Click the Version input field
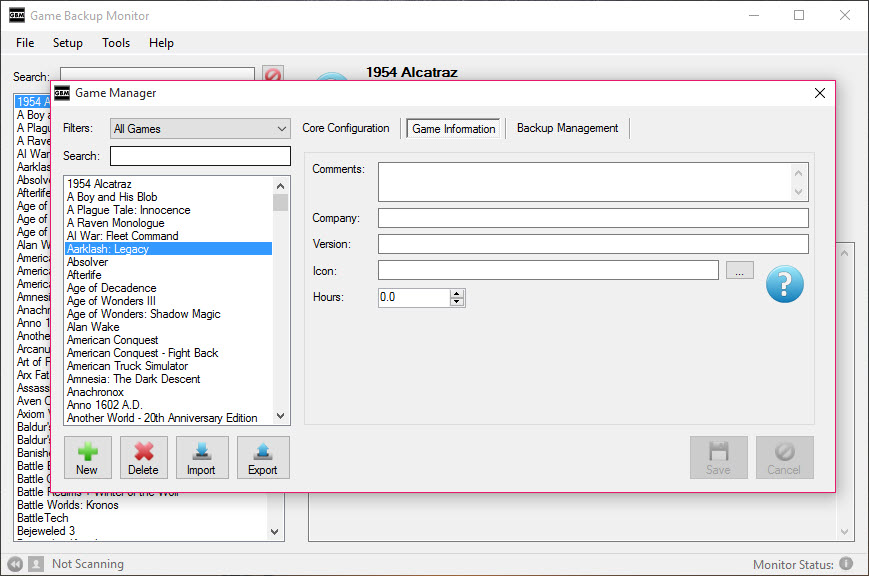Viewport: 869px width, 576px height. pyautogui.click(x=593, y=244)
